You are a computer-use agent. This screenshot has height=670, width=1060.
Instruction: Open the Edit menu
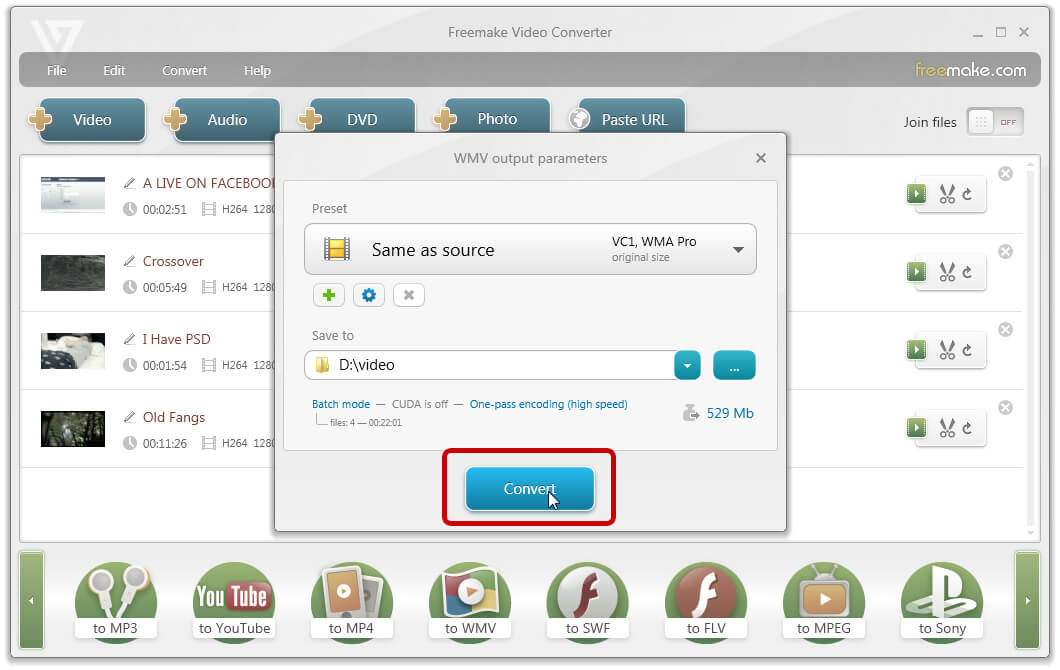pyautogui.click(x=114, y=70)
